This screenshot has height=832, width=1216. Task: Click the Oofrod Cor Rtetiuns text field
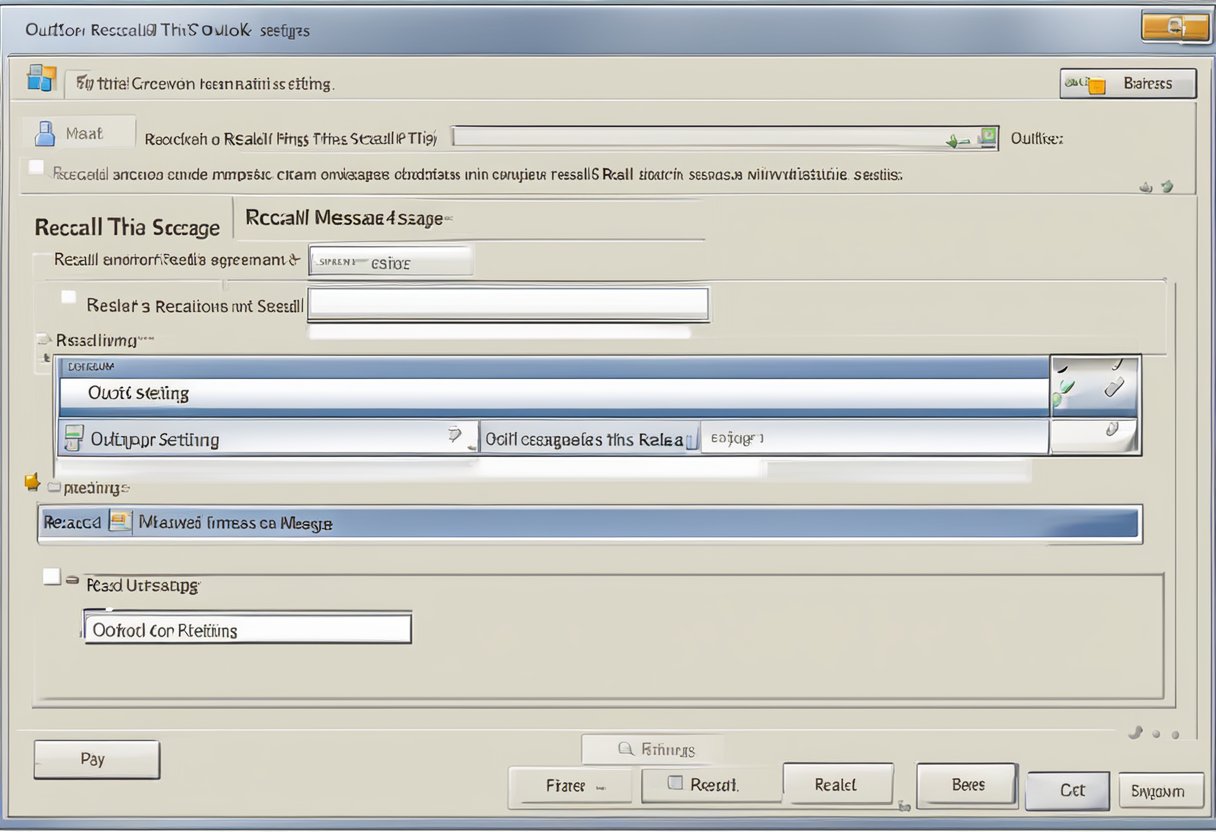point(247,630)
